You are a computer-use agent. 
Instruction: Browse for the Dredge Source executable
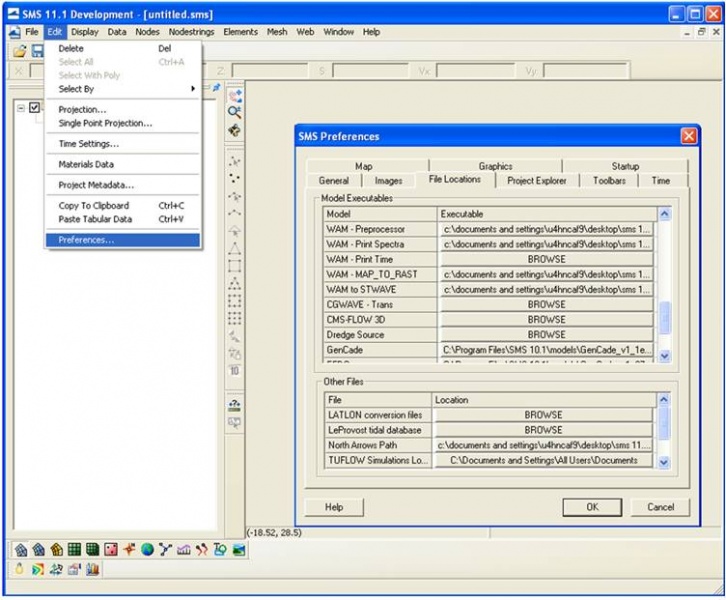point(547,335)
